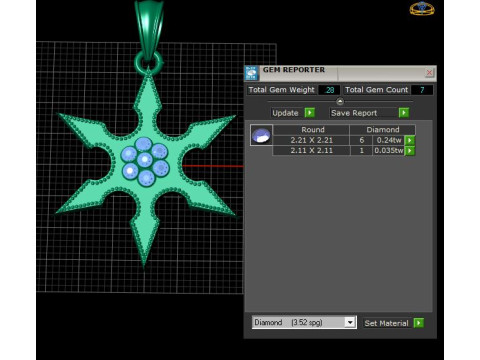The width and height of the screenshot is (480, 360).
Task: Click the Total Gem Weight value field
Action: [x=329, y=90]
